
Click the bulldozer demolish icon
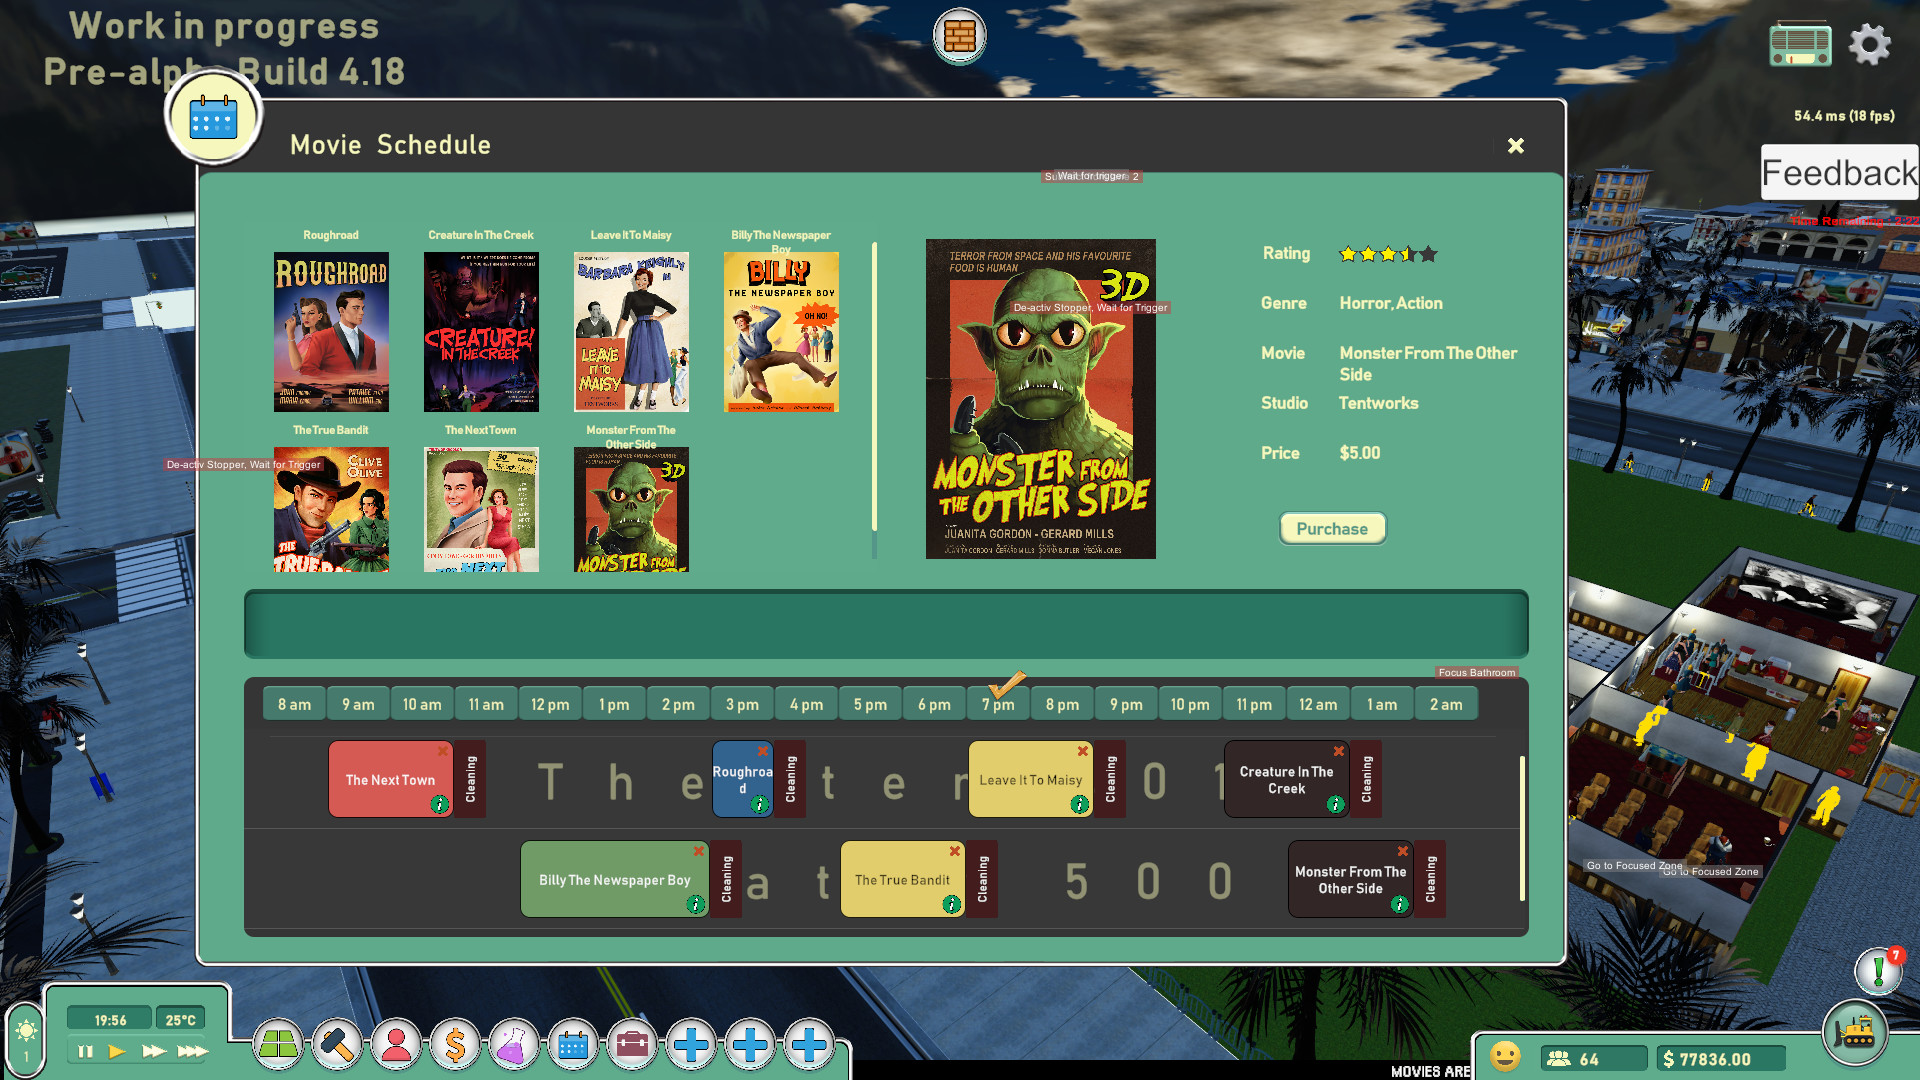tap(1855, 1033)
